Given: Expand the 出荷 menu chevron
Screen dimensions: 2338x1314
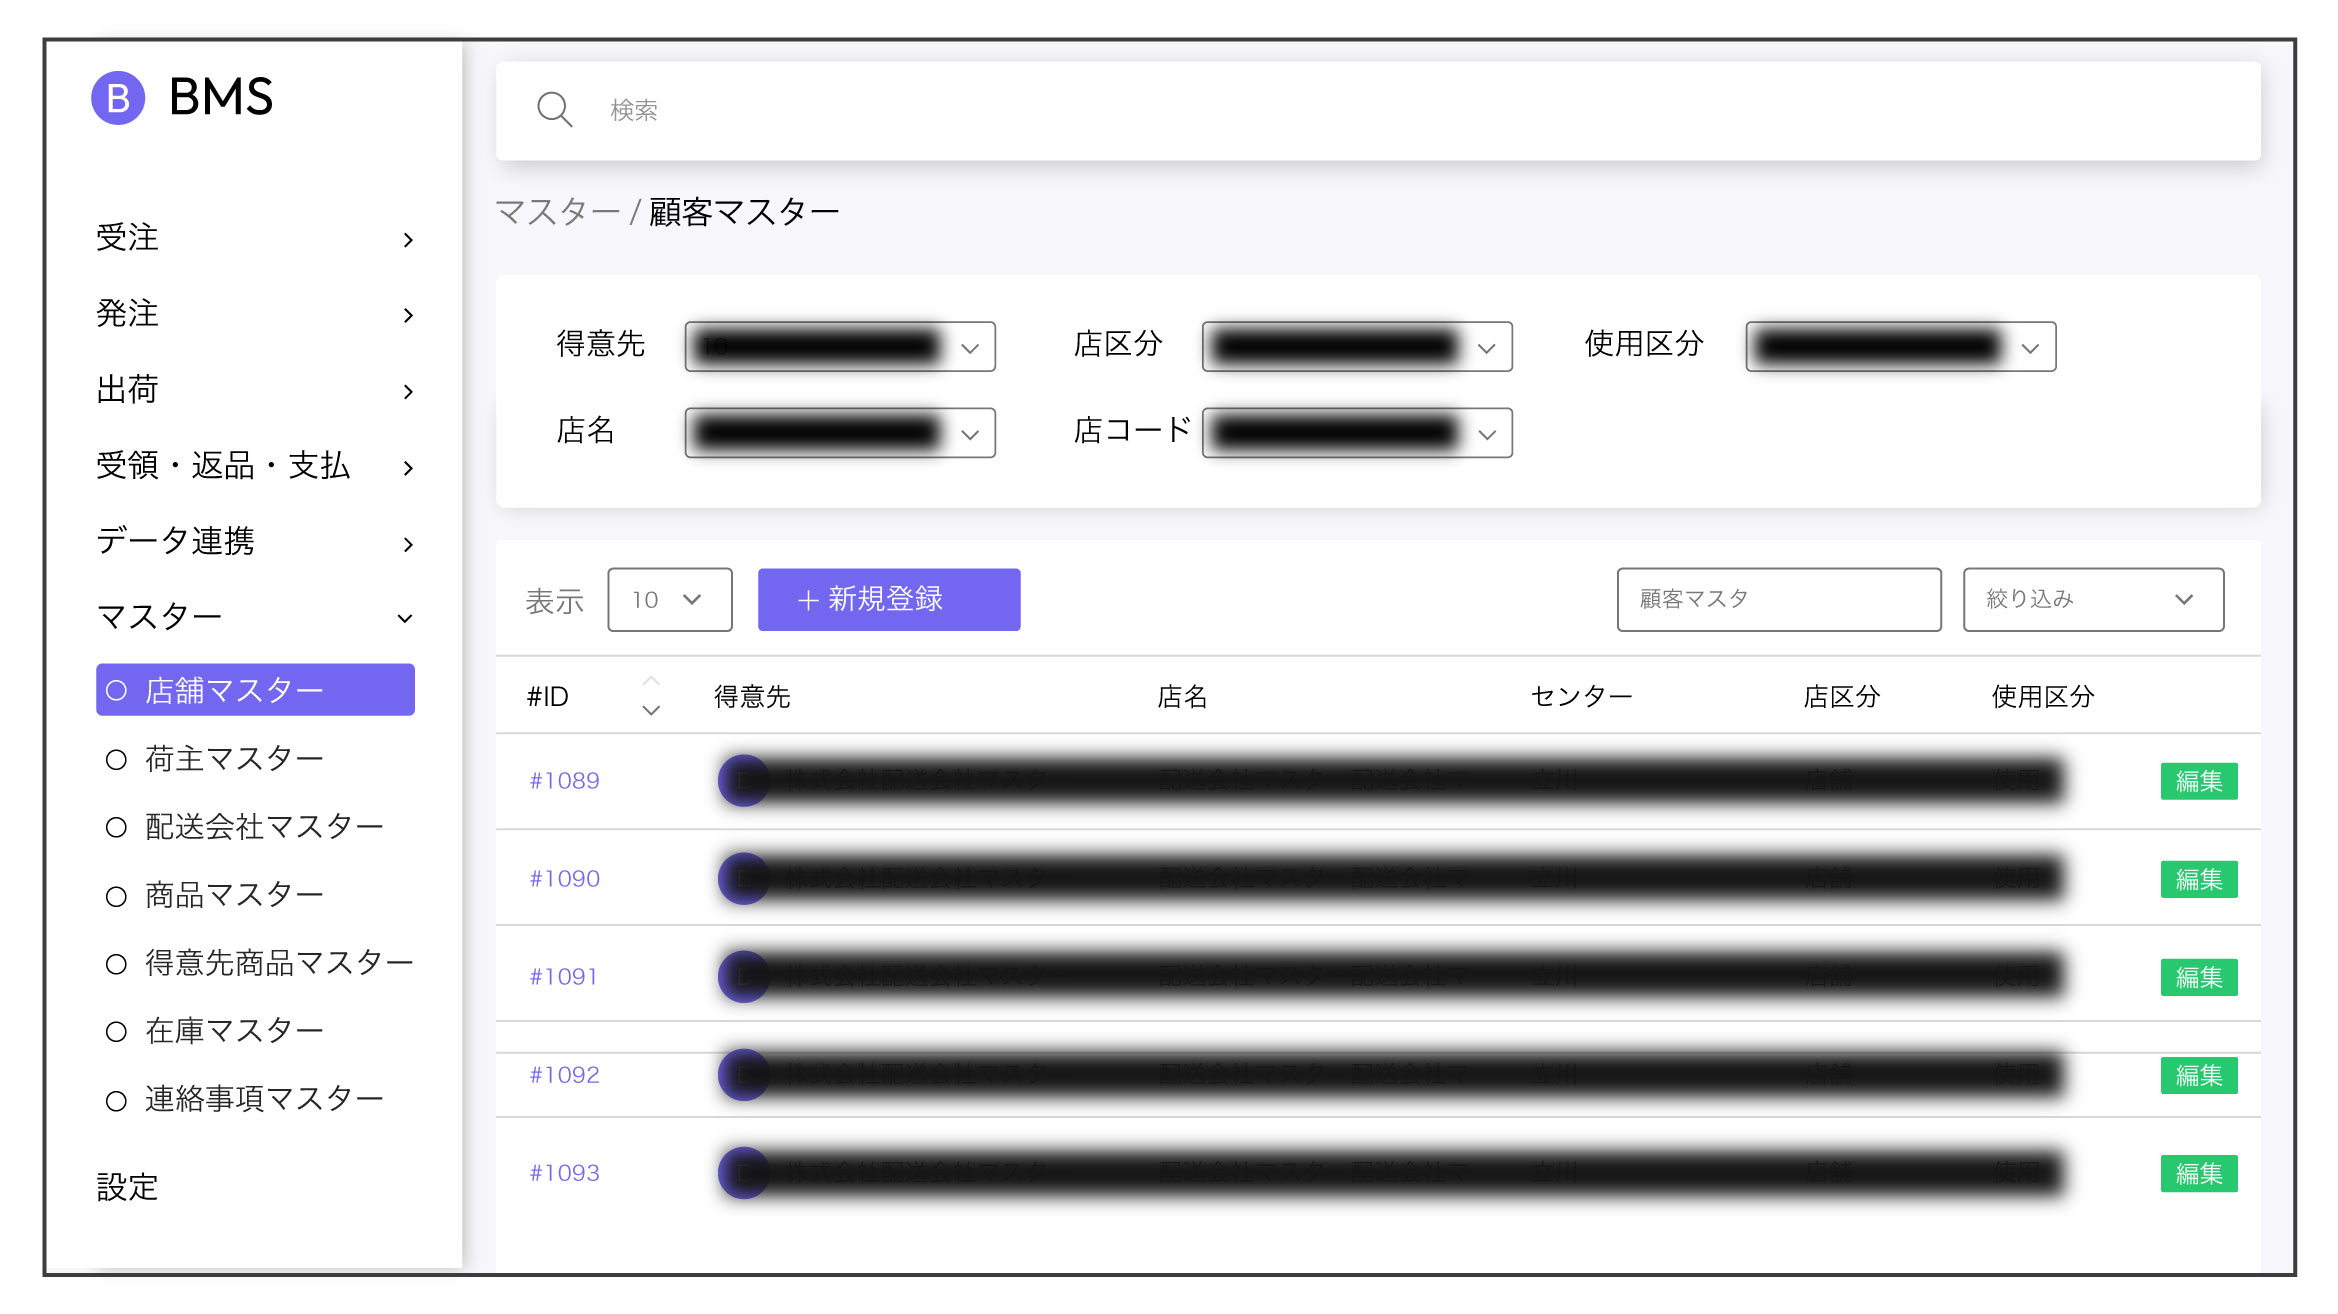Looking at the screenshot, I should (x=408, y=392).
